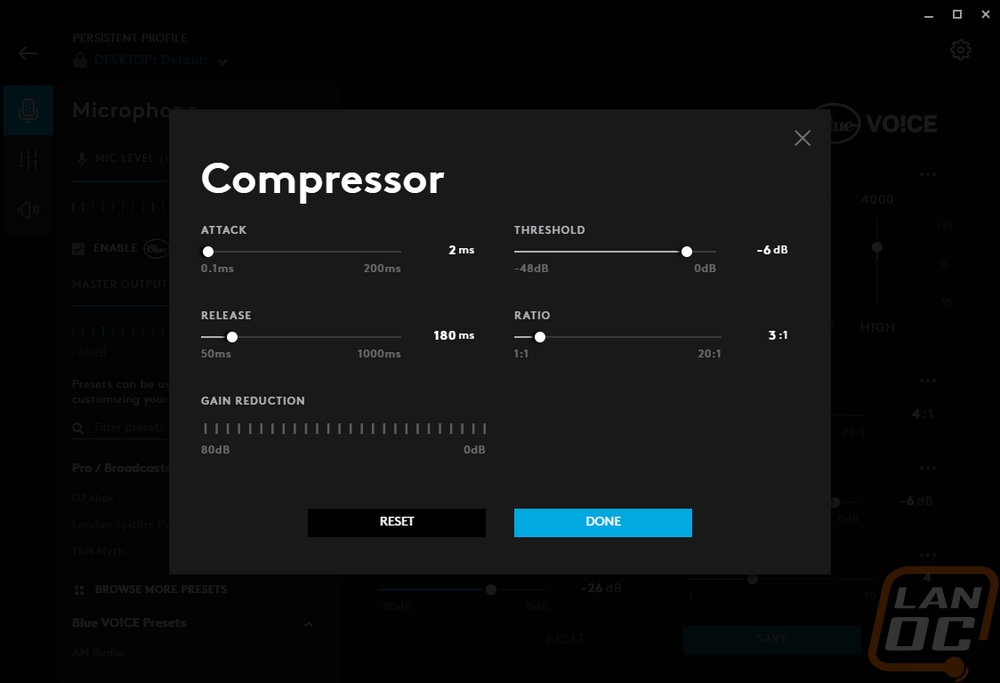The width and height of the screenshot is (1000, 683).
Task: Open settings via the gear icon
Action: coord(960,50)
